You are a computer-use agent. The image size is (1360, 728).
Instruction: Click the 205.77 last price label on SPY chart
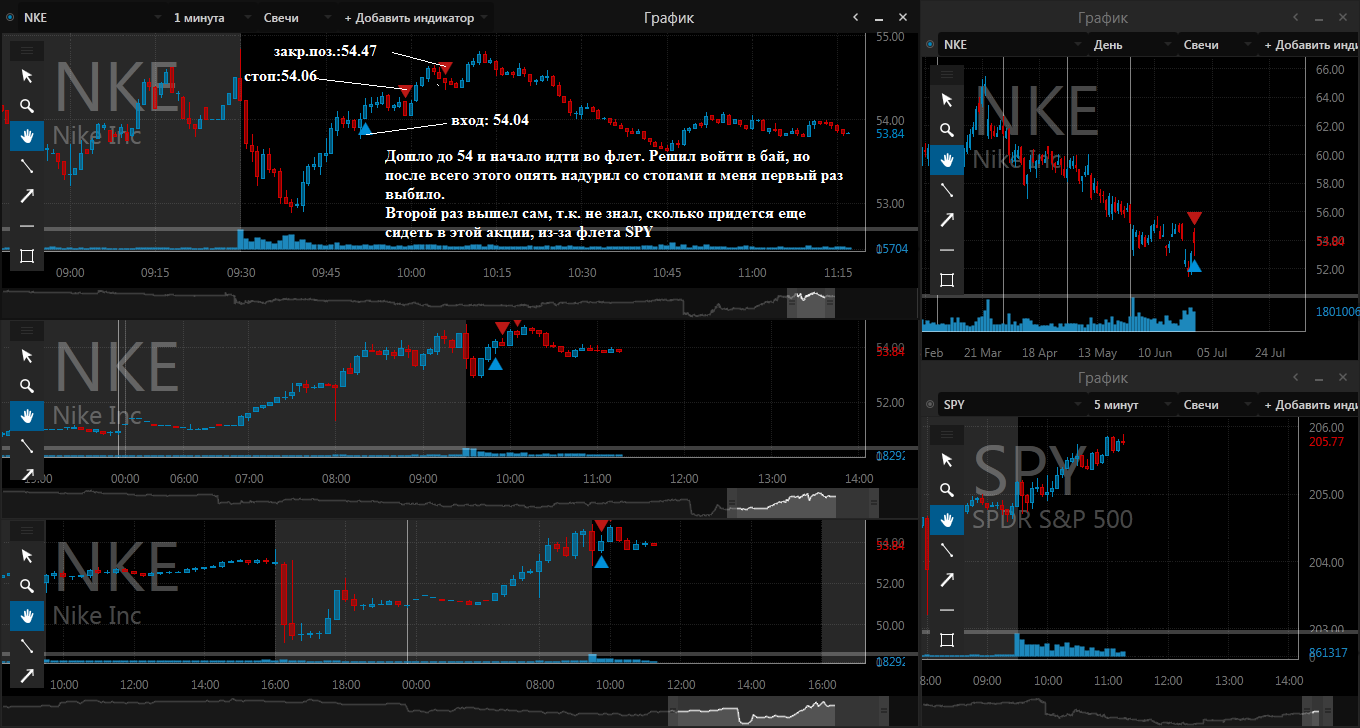(x=1325, y=442)
